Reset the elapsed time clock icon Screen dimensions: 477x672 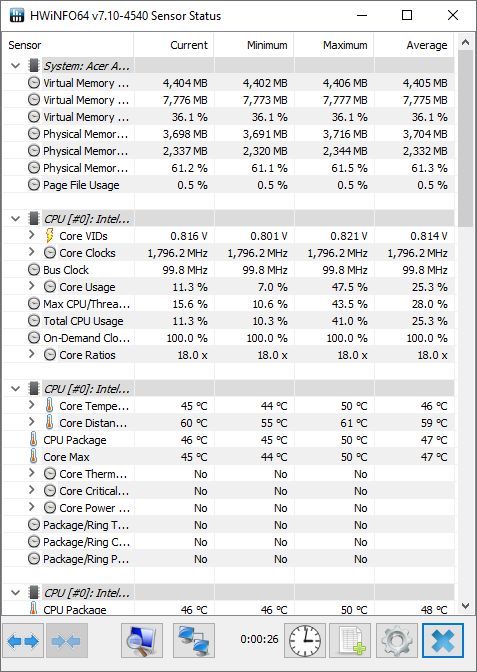305,641
